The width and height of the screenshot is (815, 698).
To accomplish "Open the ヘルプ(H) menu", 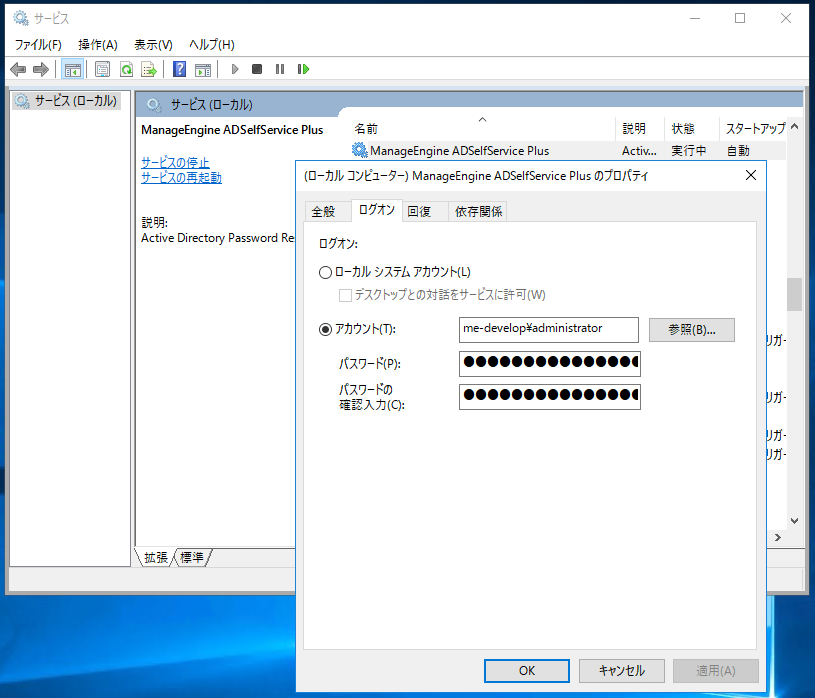I will click(212, 45).
